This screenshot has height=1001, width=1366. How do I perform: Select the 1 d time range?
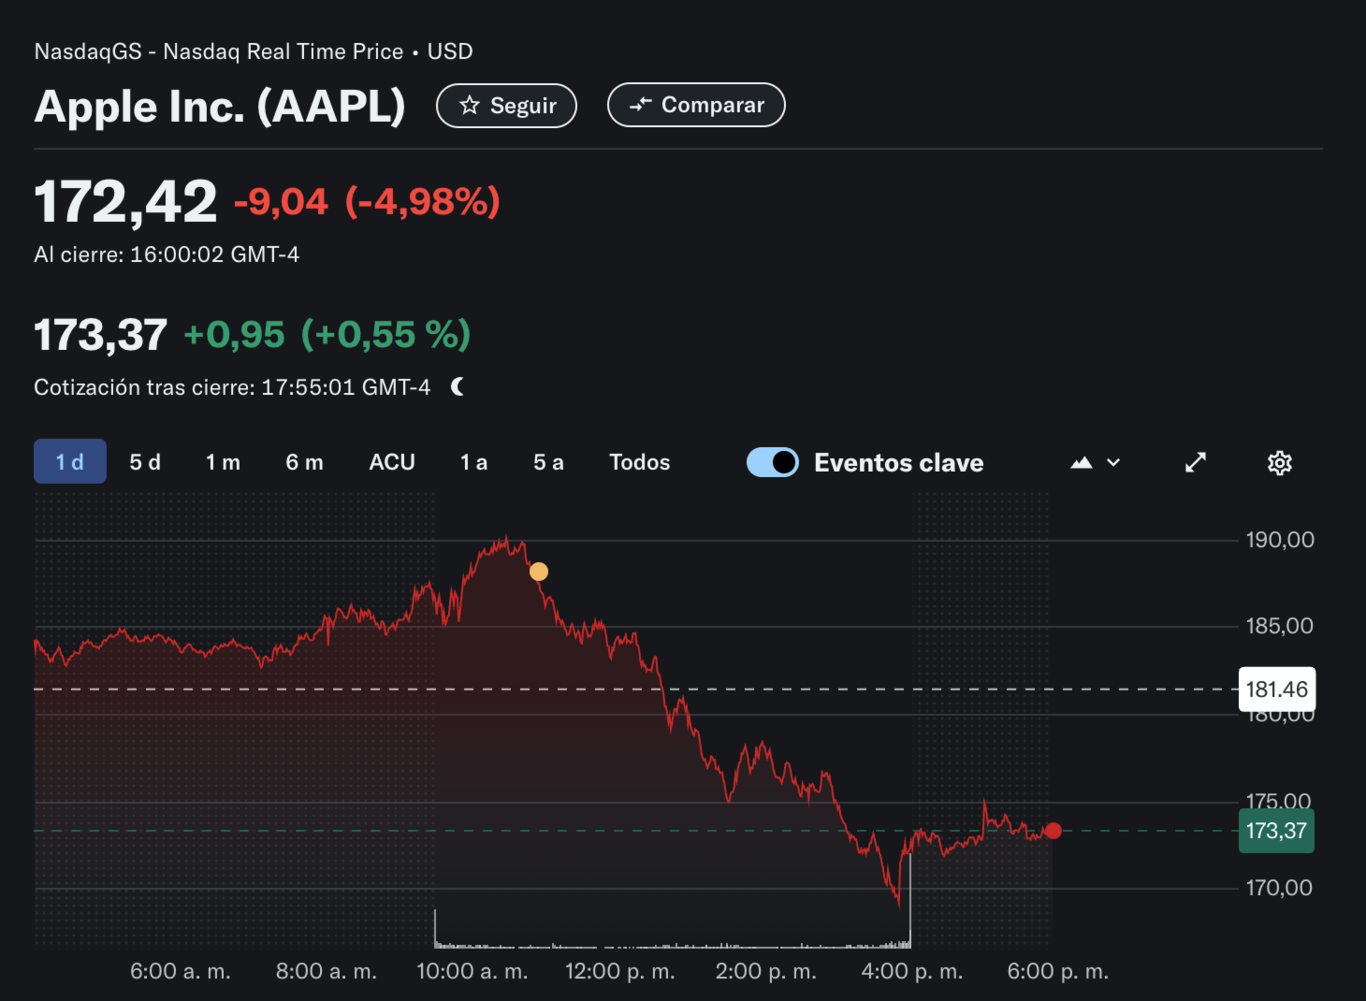(x=70, y=462)
